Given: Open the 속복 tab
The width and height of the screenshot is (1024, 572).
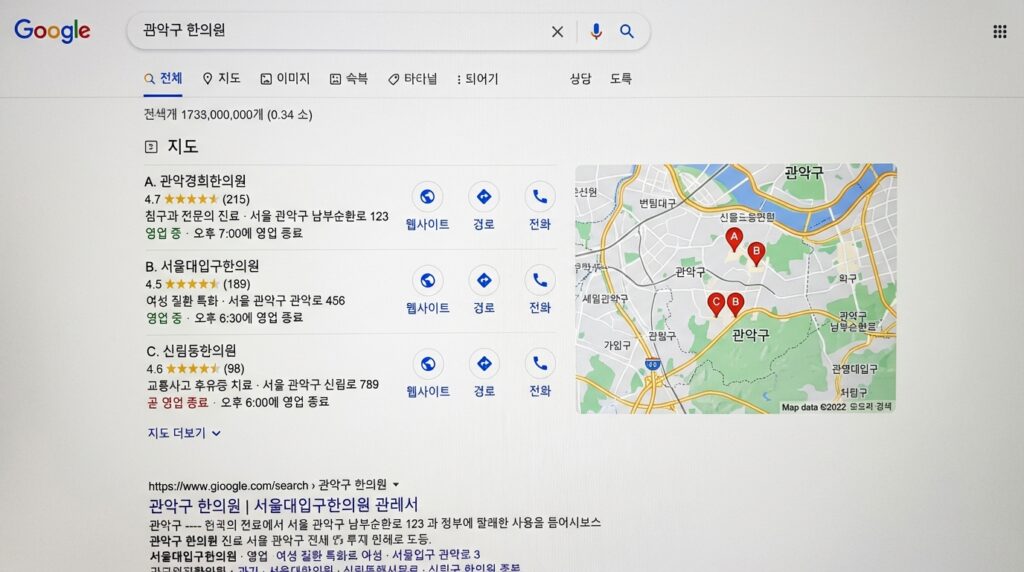Looking at the screenshot, I should [x=349, y=79].
